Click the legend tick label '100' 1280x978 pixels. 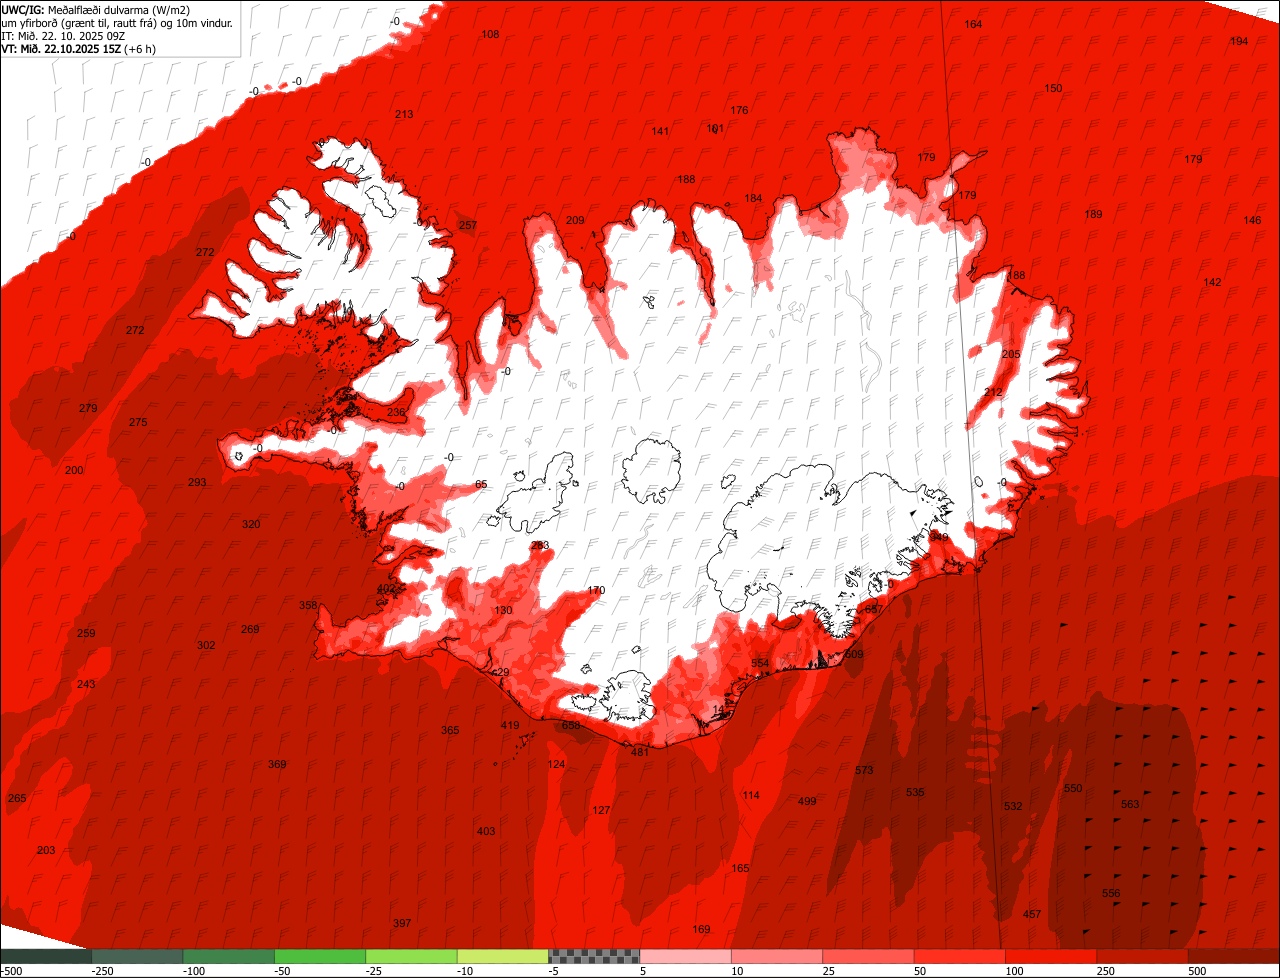click(1013, 971)
